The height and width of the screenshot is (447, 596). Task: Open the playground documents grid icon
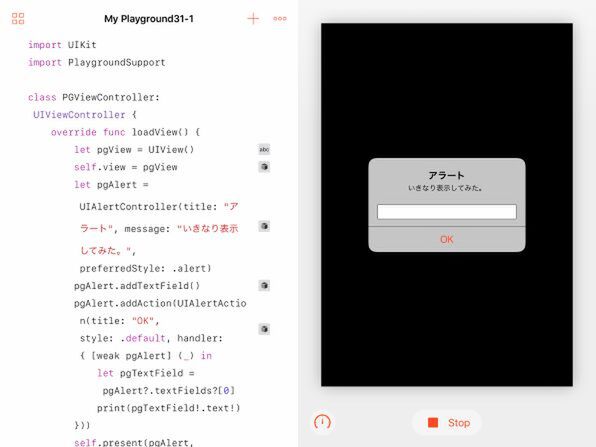(18, 18)
